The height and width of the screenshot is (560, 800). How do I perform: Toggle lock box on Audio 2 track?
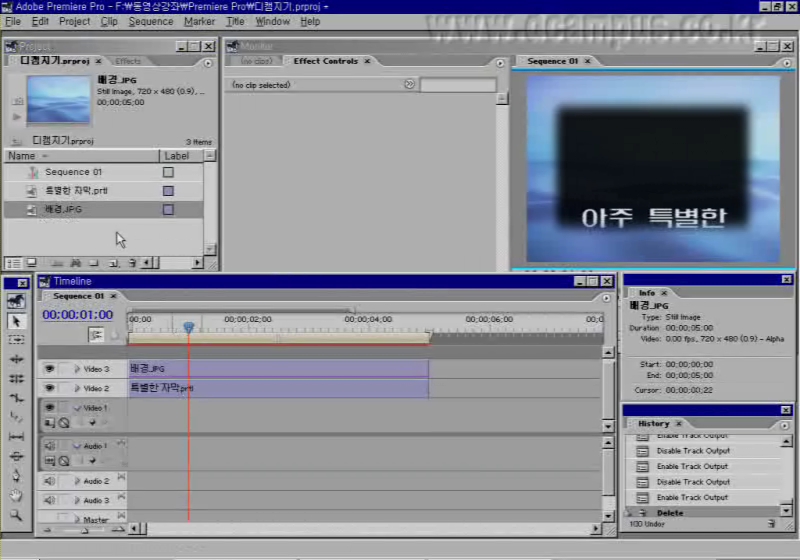point(64,481)
